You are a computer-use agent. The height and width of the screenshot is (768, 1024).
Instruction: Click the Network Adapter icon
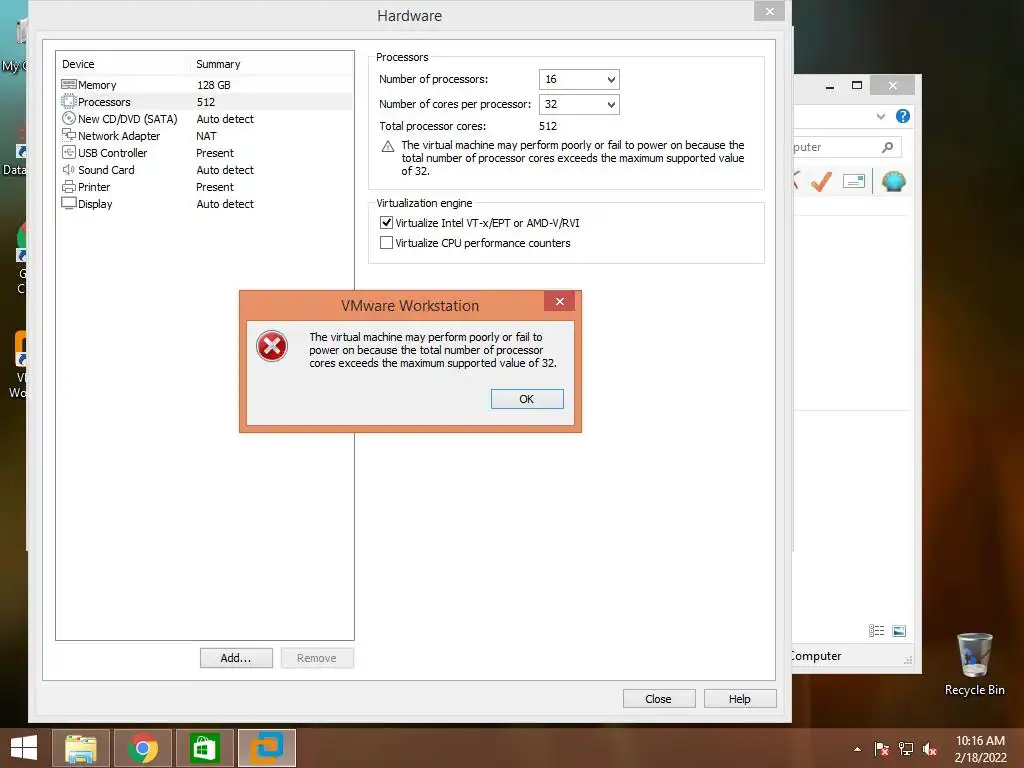tap(69, 135)
